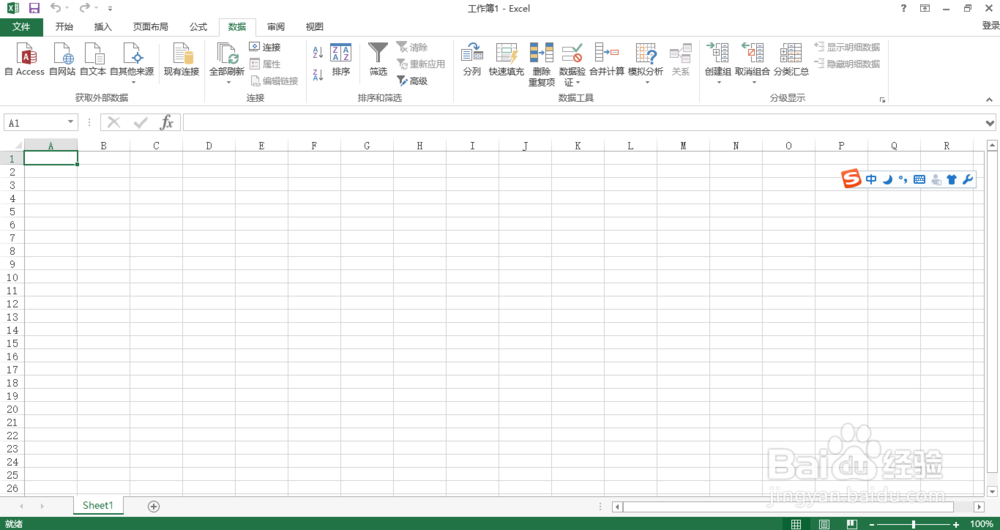The width and height of the screenshot is (1000, 530).
Task: Expand 取消组合 dropdown arrow
Action: (753, 82)
